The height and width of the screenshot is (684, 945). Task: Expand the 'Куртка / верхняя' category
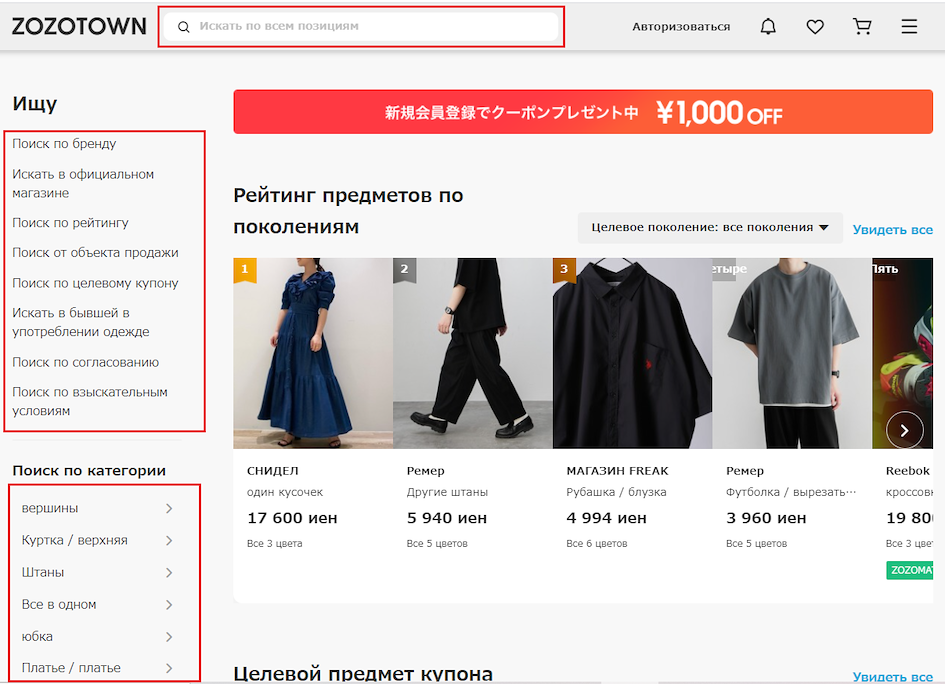point(98,541)
